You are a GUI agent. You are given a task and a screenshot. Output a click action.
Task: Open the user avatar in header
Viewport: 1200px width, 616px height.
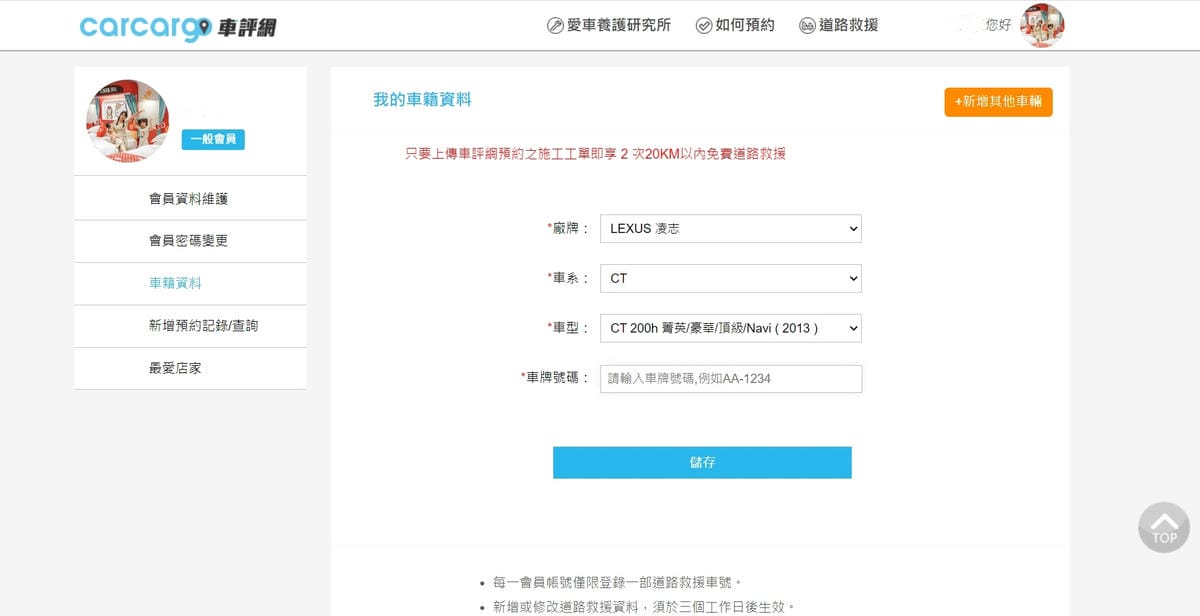pyautogui.click(x=1042, y=25)
